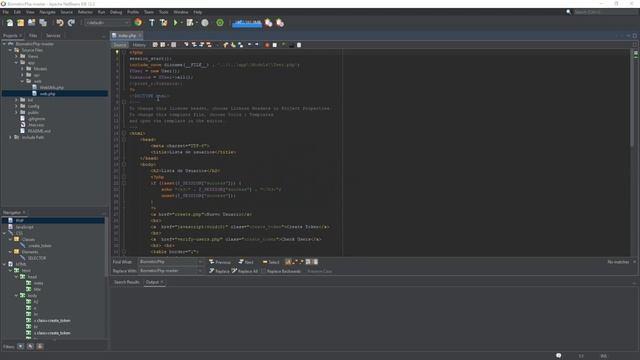Screen dimensions: 640x360
Task: Toggle the Replace Backwards checkbox
Action: (x=264, y=271)
